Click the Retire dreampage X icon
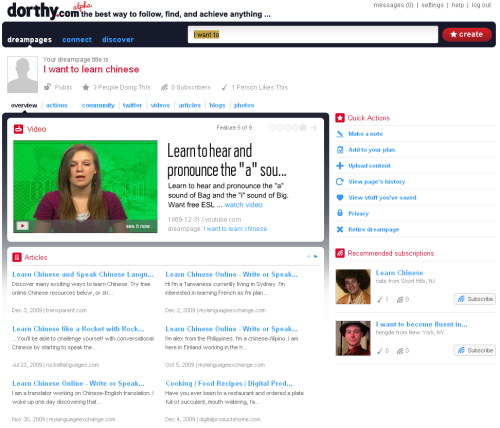 point(340,229)
